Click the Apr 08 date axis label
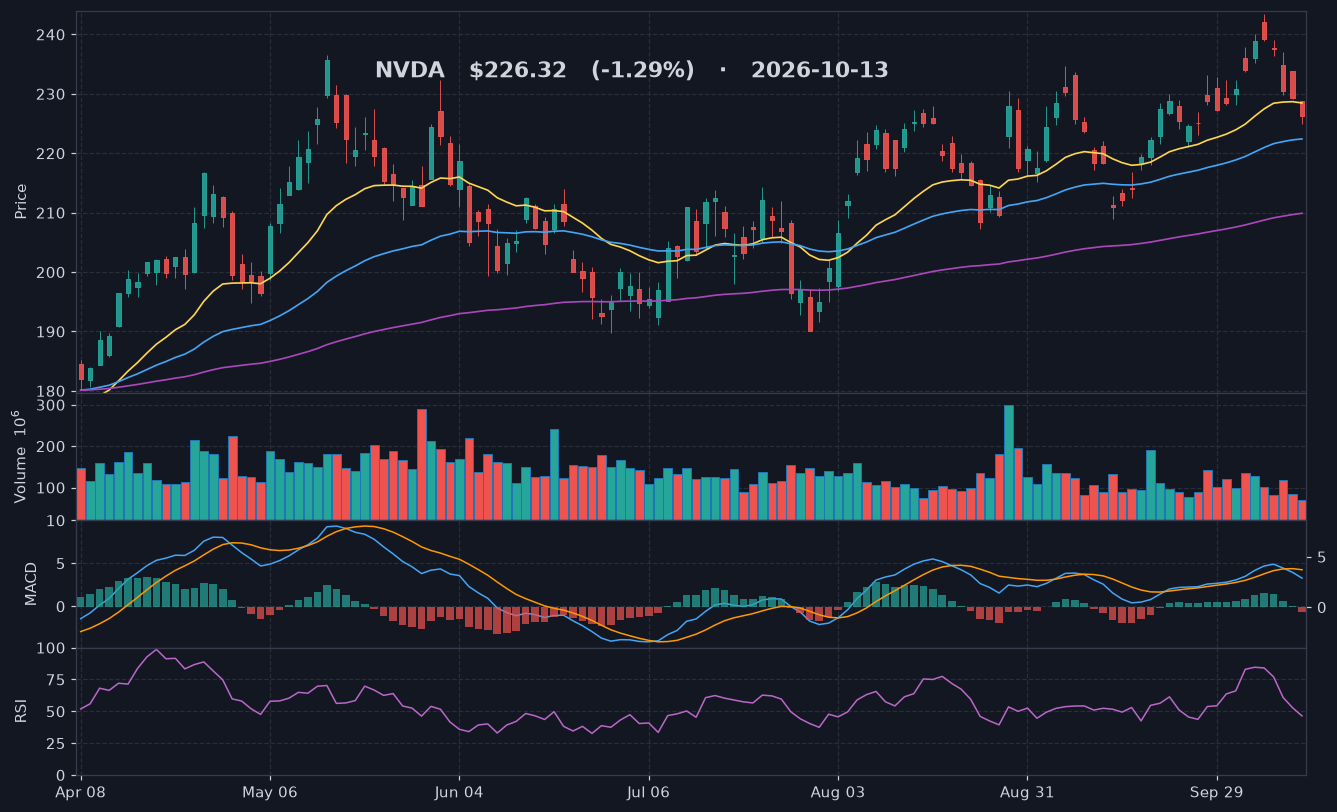The width and height of the screenshot is (1337, 812). 81,792
